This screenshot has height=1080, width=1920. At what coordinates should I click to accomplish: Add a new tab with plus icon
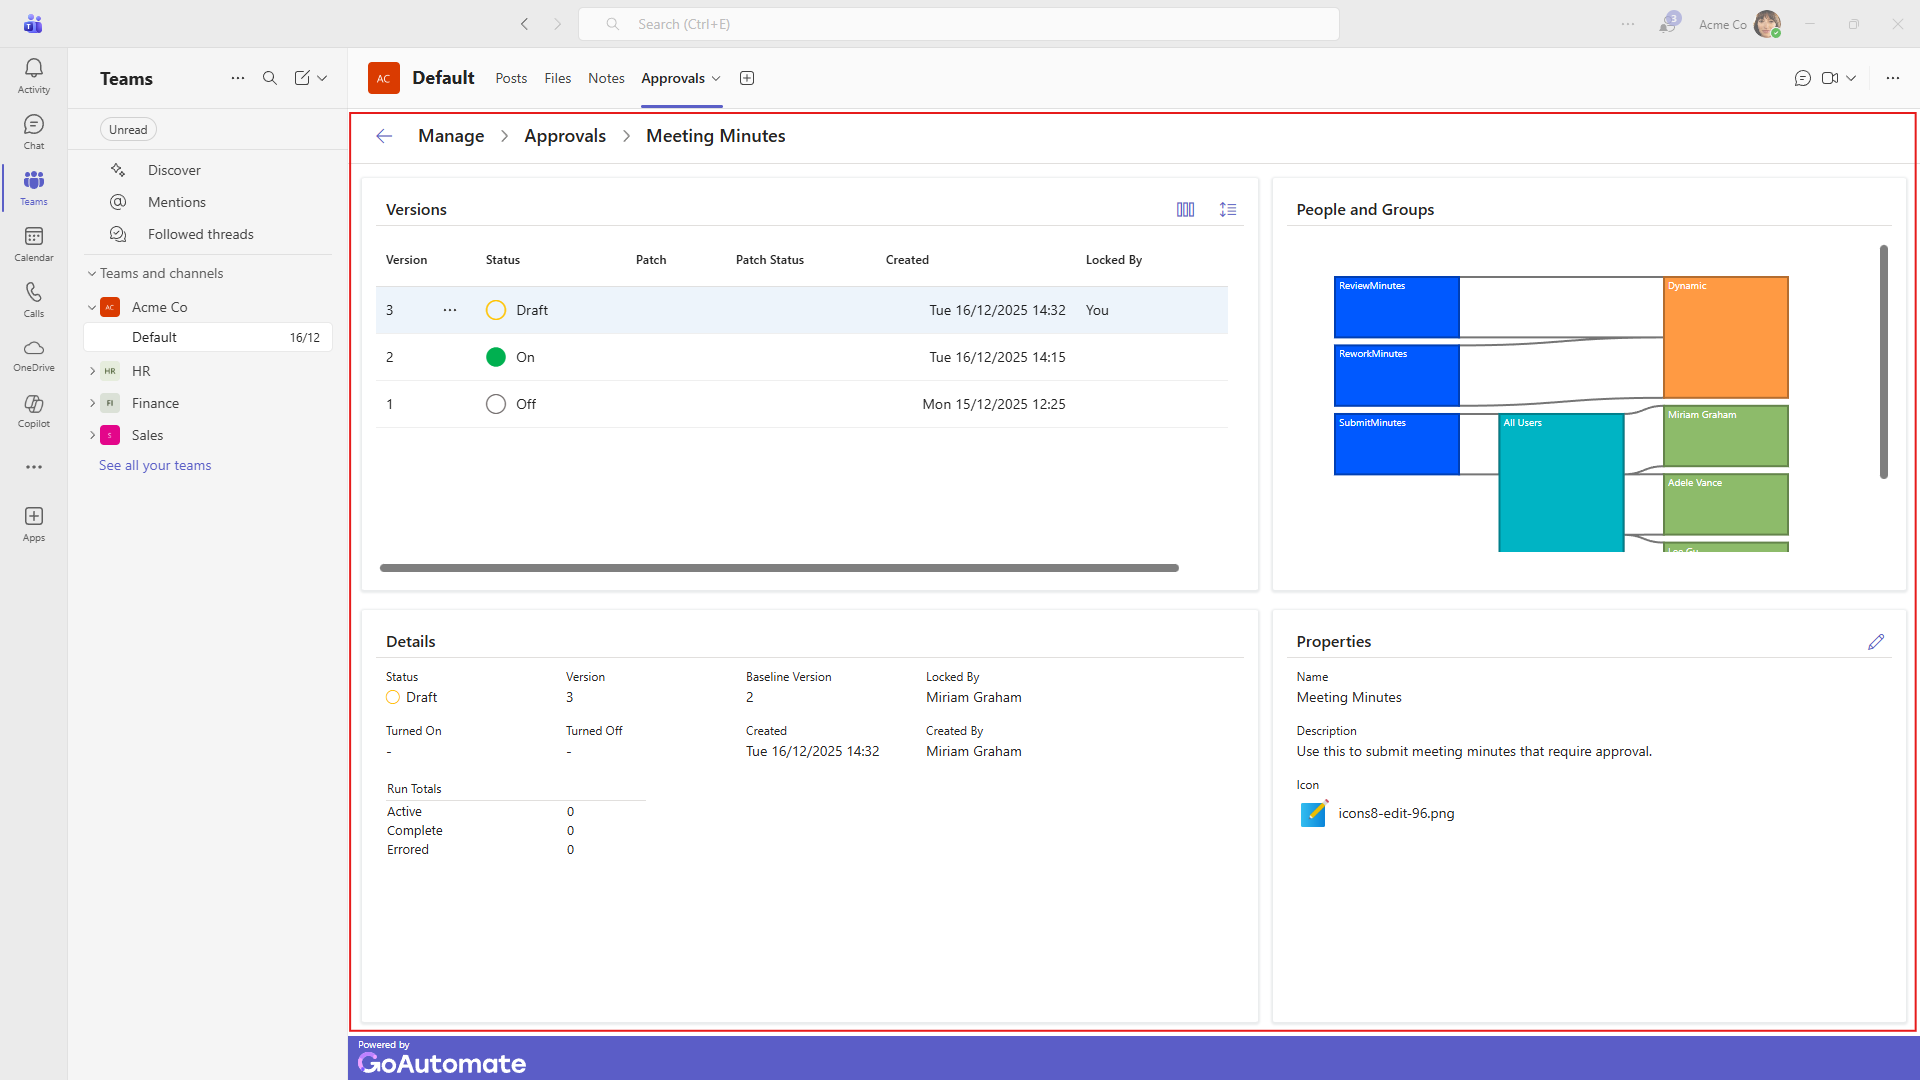[x=747, y=78]
